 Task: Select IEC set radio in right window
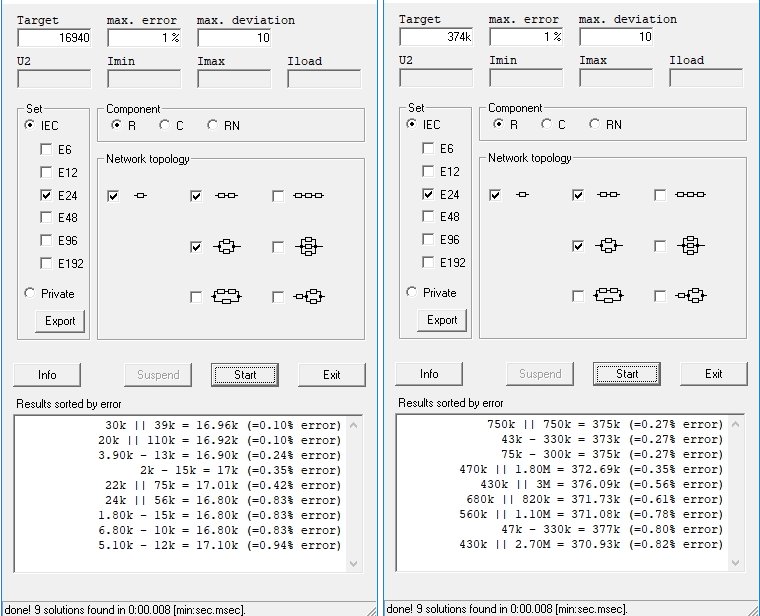click(412, 124)
